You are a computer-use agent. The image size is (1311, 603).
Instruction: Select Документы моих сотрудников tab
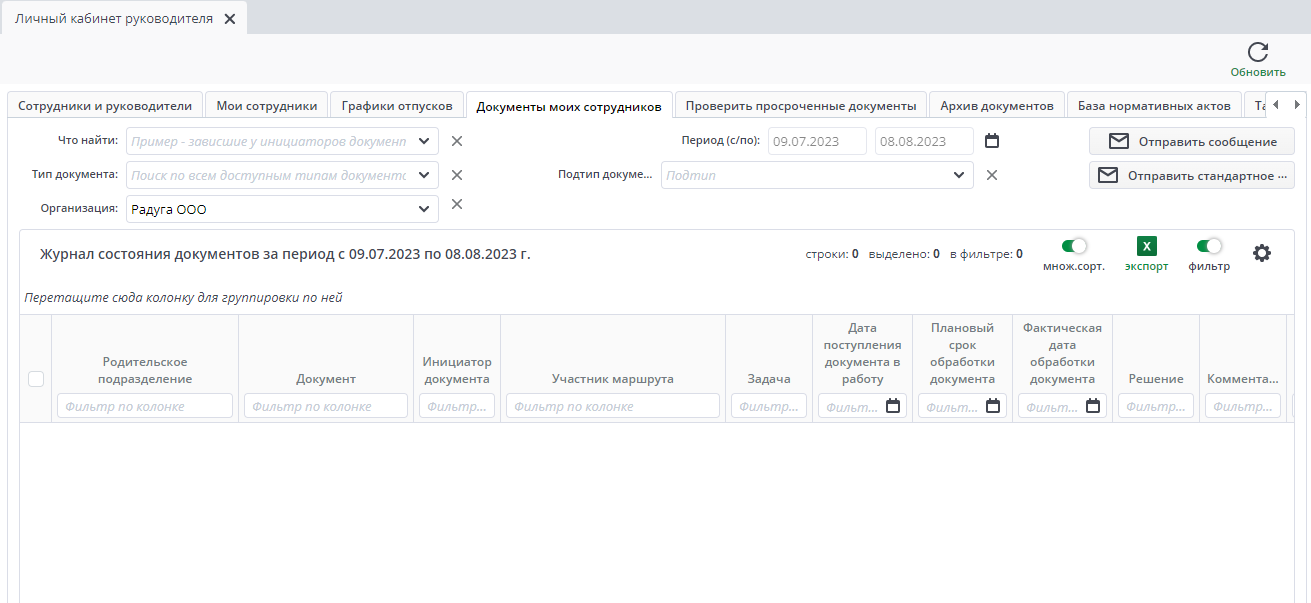(x=569, y=106)
